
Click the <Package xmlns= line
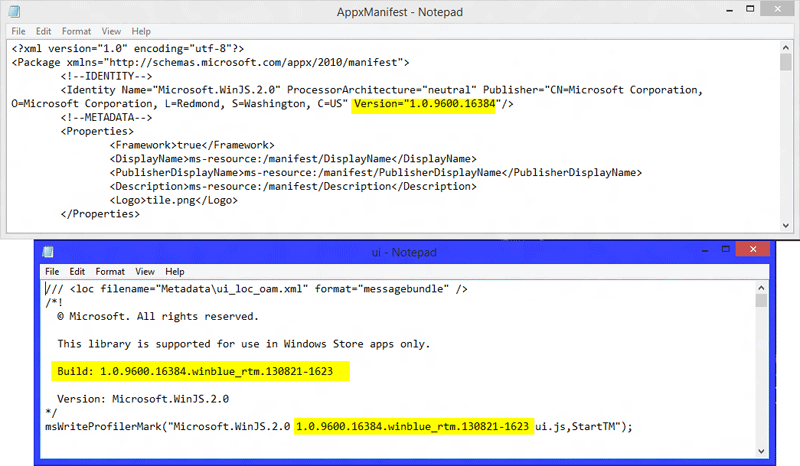tap(210, 62)
